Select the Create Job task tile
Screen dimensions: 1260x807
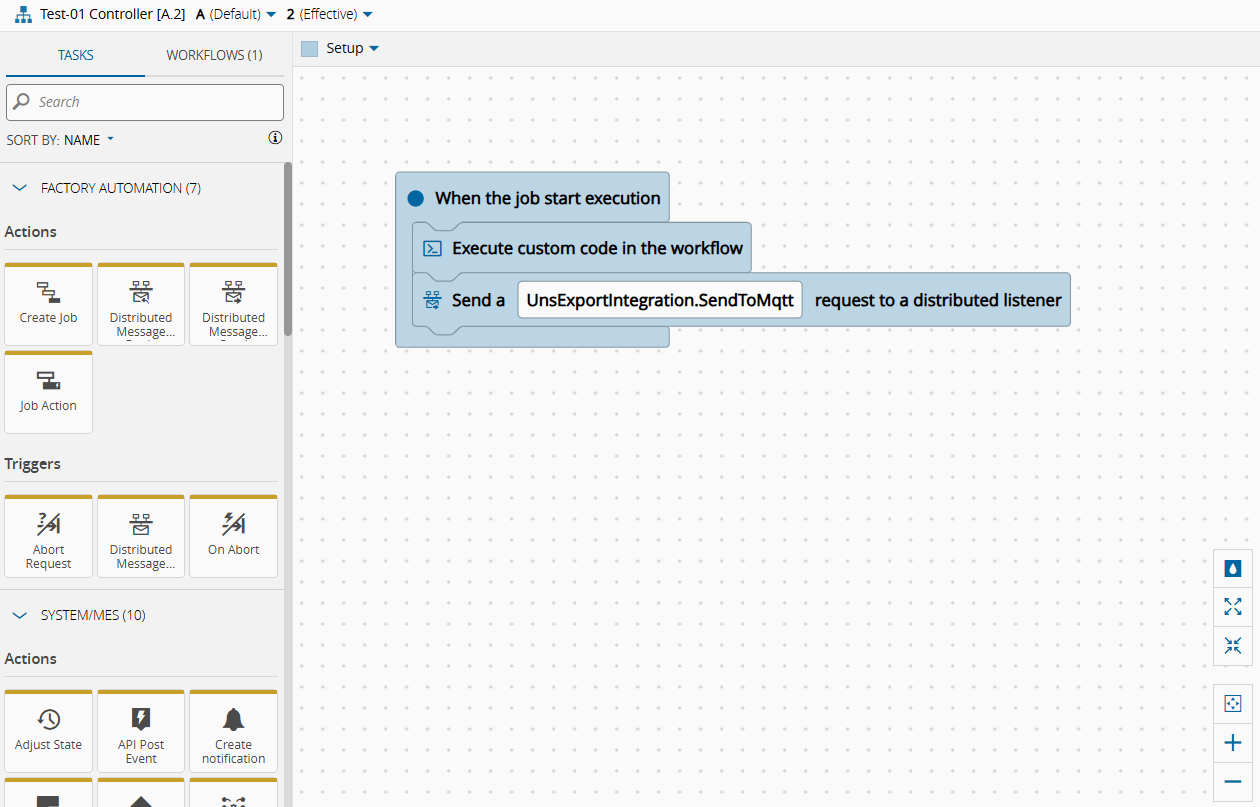click(x=48, y=304)
